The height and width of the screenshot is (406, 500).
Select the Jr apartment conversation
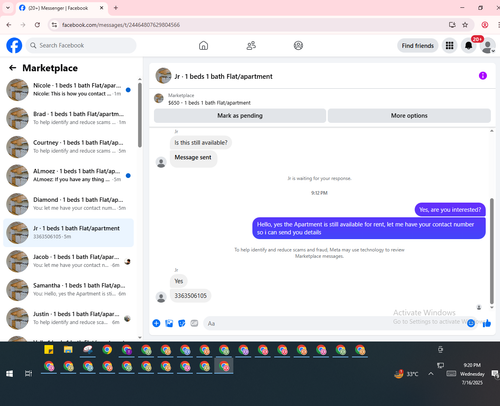tap(68, 233)
